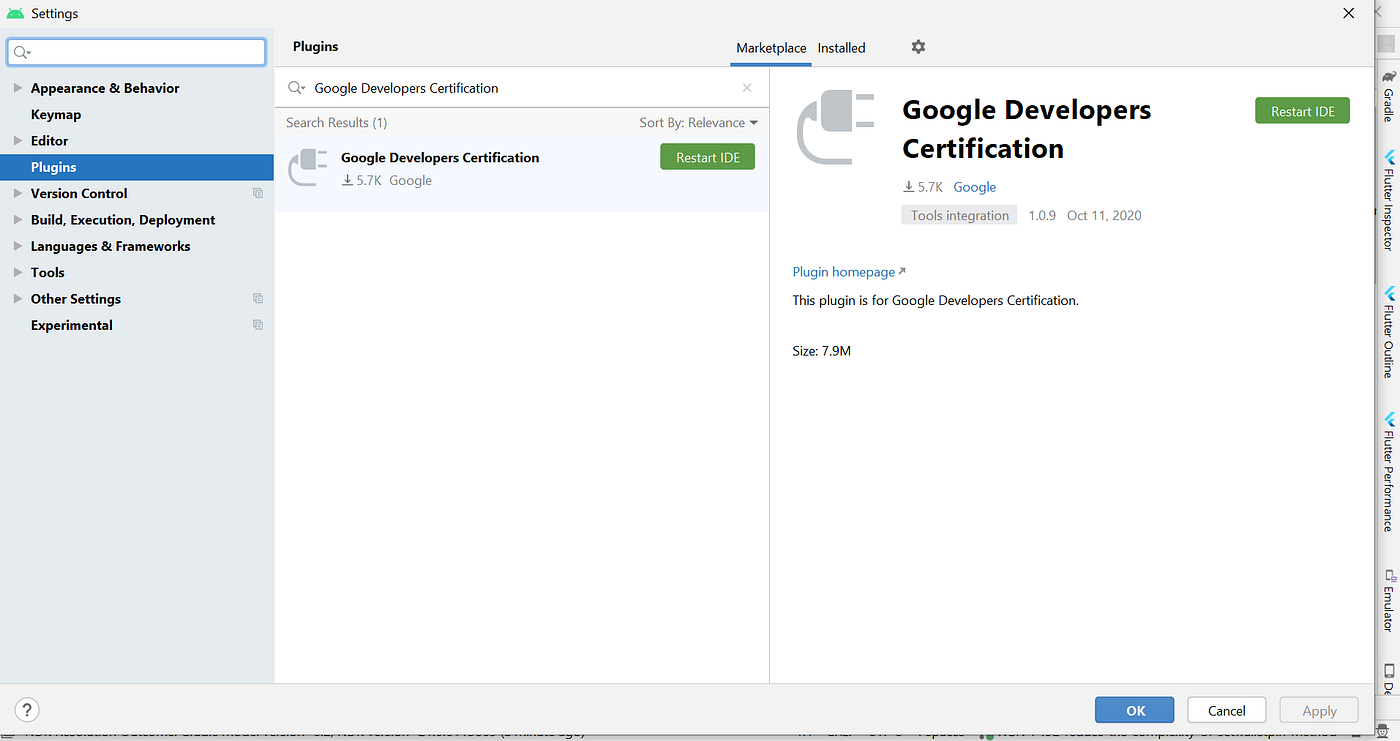The width and height of the screenshot is (1400, 741).
Task: Click the OK button
Action: pyautogui.click(x=1135, y=710)
